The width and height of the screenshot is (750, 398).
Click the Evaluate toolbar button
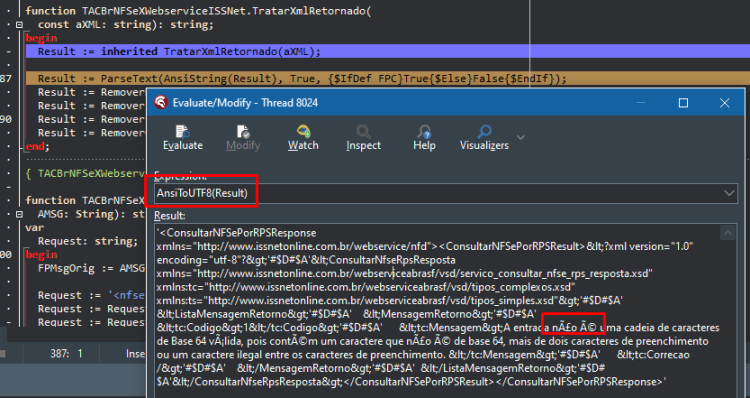point(183,138)
